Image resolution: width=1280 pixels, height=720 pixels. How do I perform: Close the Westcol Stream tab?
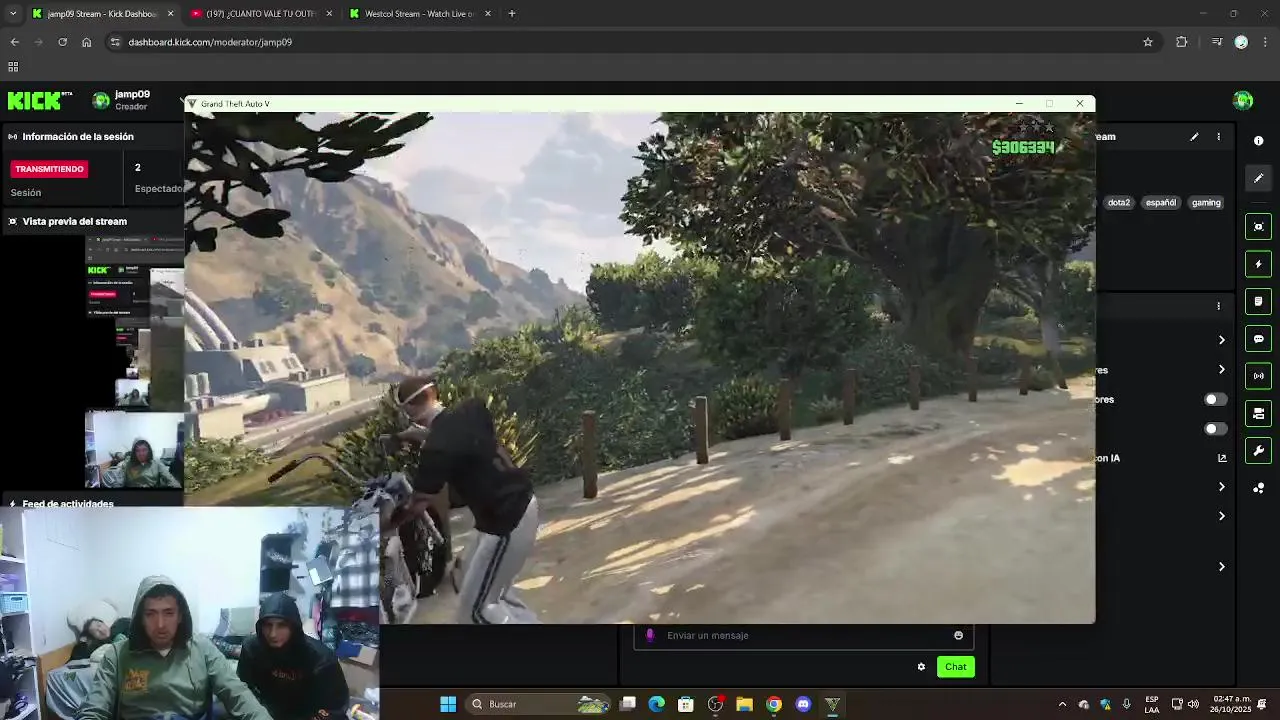(488, 14)
